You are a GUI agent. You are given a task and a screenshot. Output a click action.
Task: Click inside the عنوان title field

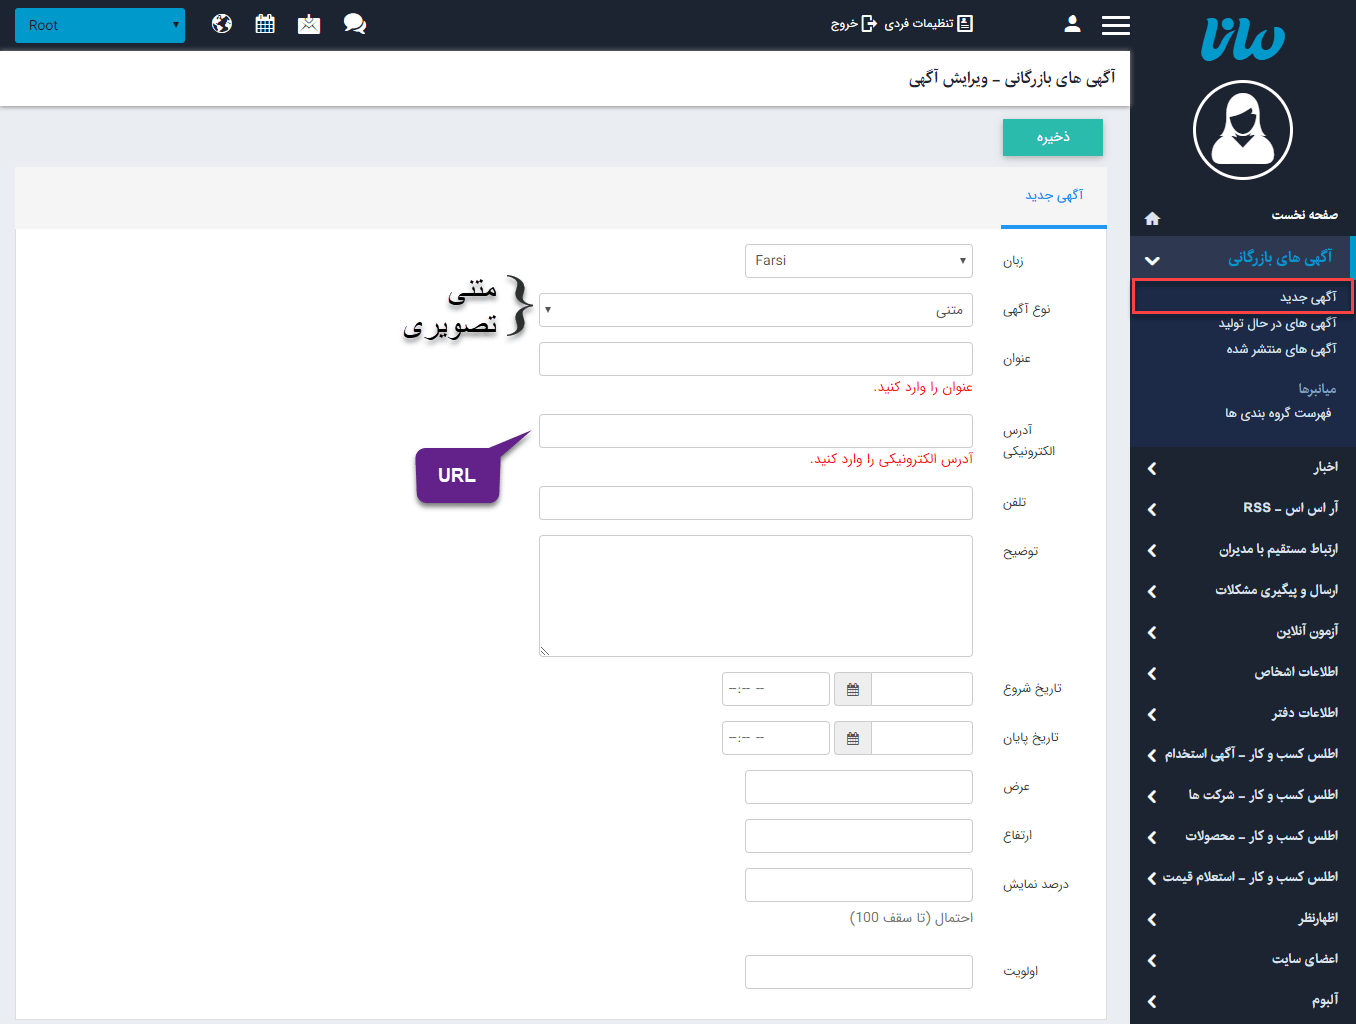coord(755,358)
